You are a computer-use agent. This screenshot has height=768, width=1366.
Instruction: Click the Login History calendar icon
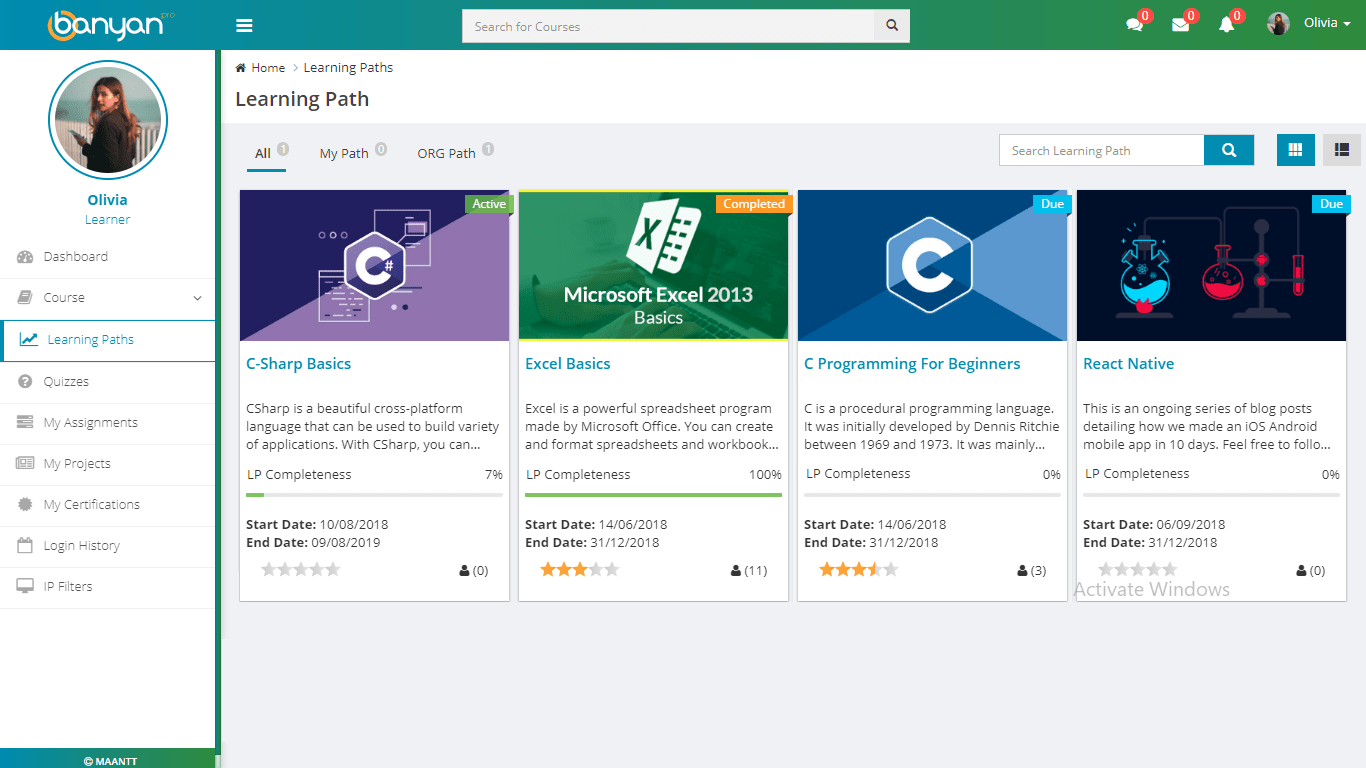[25, 546]
